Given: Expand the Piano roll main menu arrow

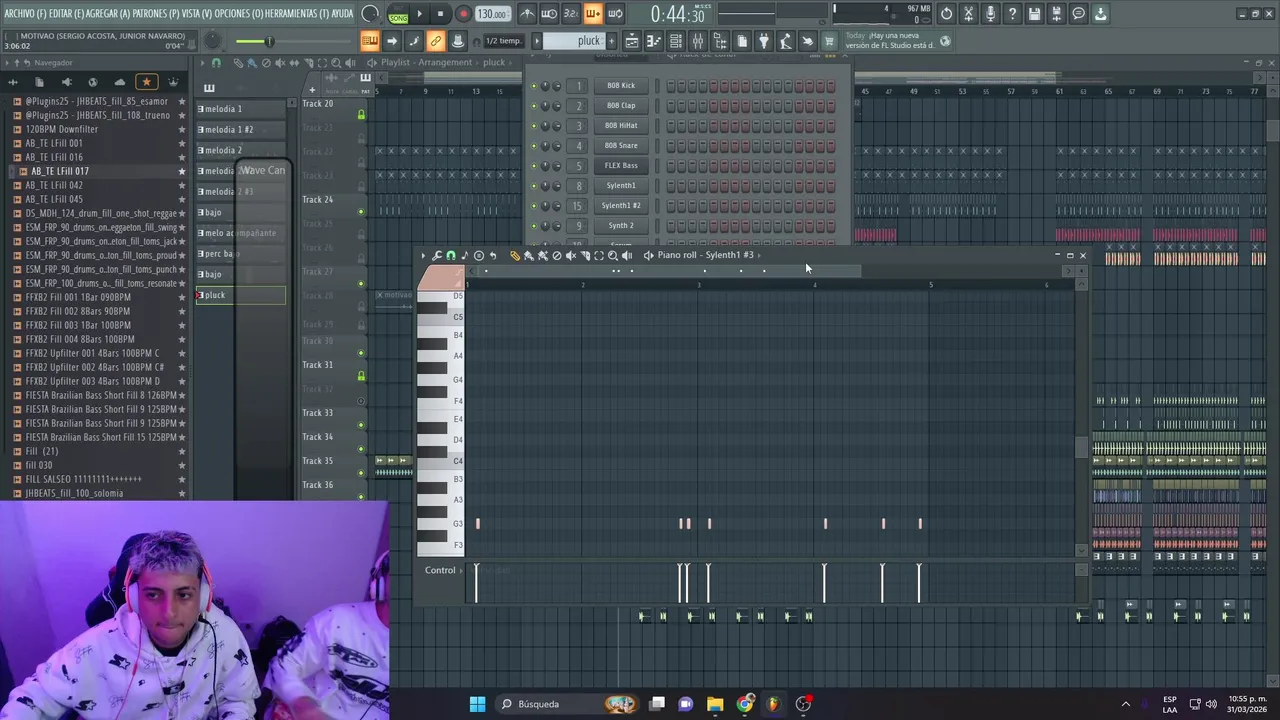Looking at the screenshot, I should tap(423, 256).
